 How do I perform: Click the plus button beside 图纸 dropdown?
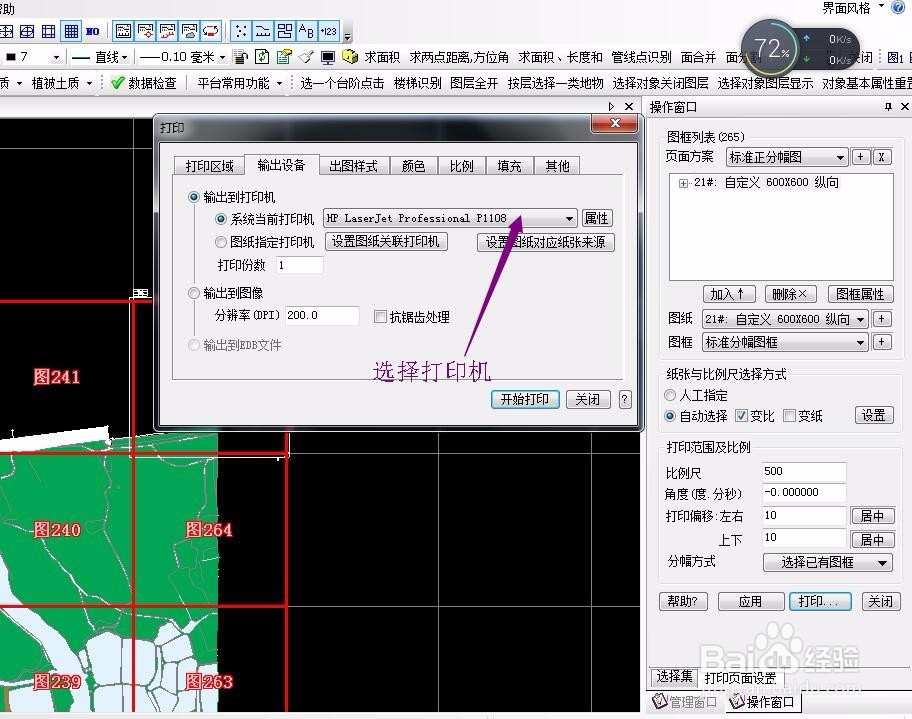(882, 319)
